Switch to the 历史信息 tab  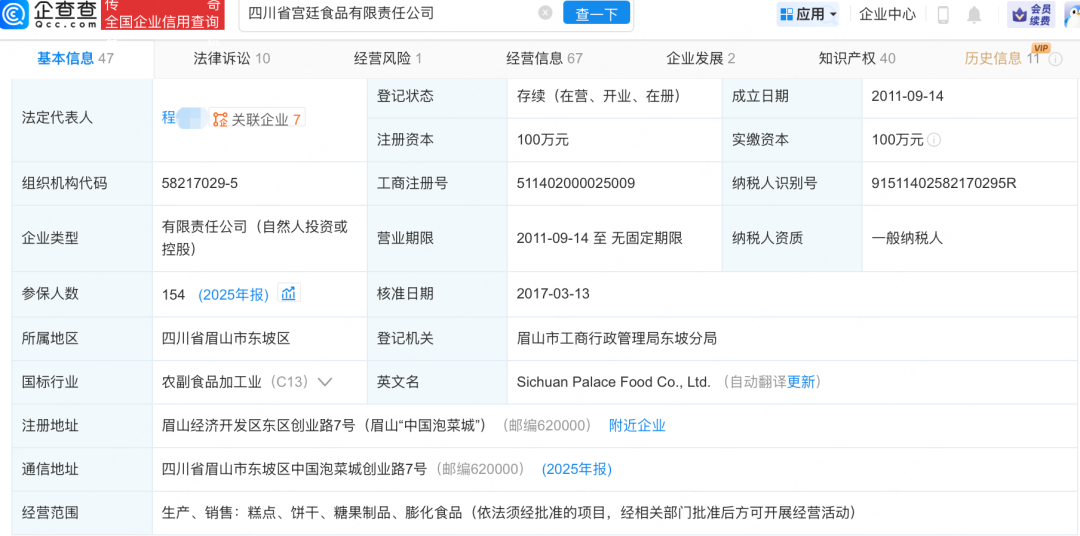[x=1001, y=59]
